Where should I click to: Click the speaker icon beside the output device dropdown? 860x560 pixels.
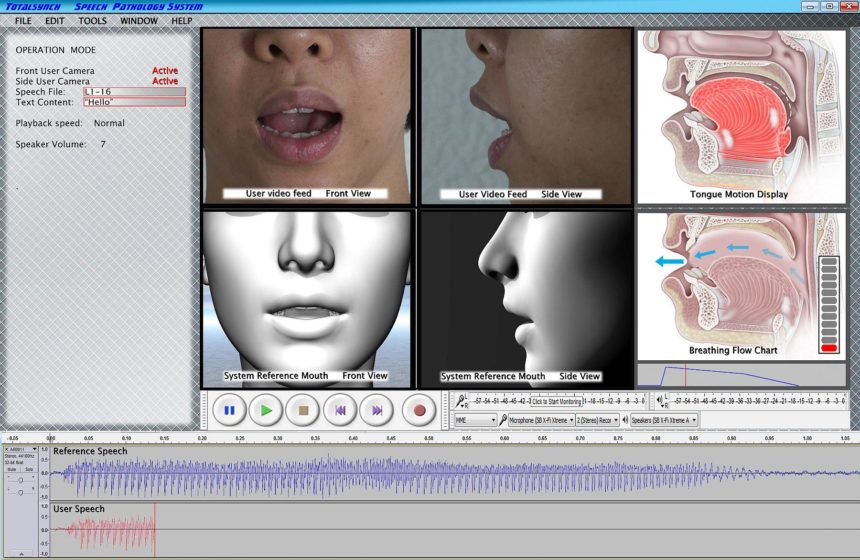pyautogui.click(x=625, y=420)
